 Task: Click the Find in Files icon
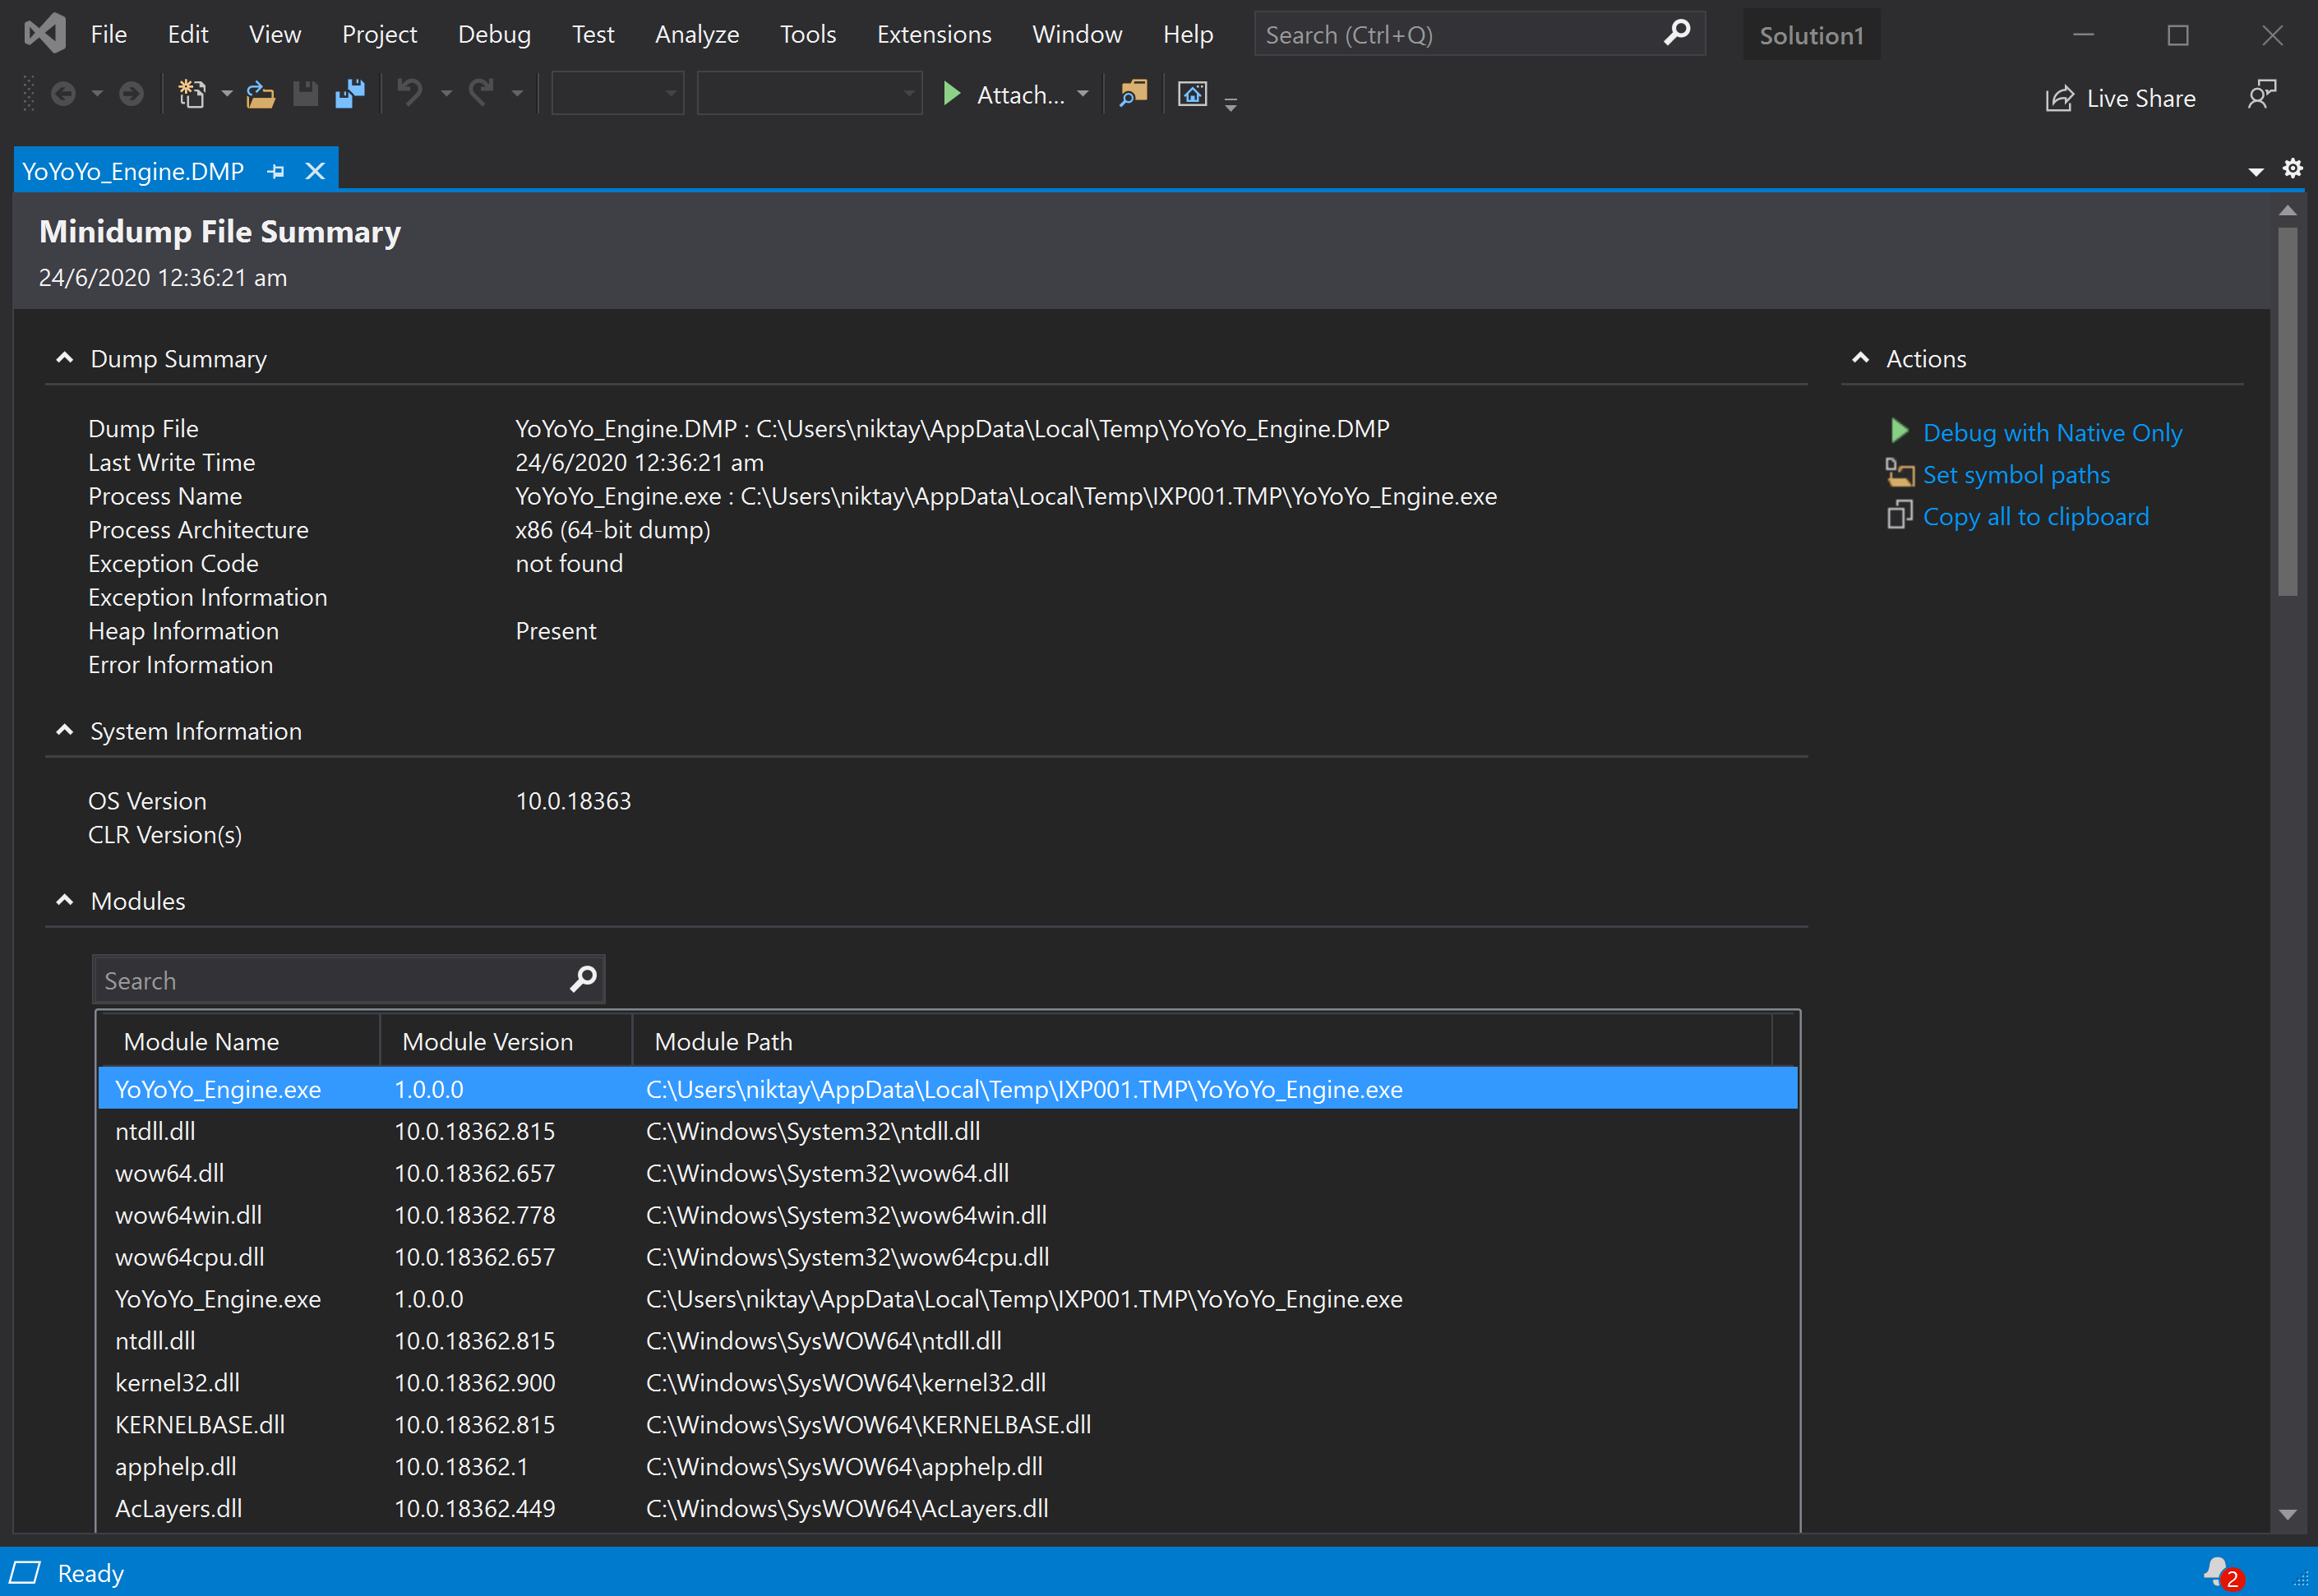(x=1133, y=94)
